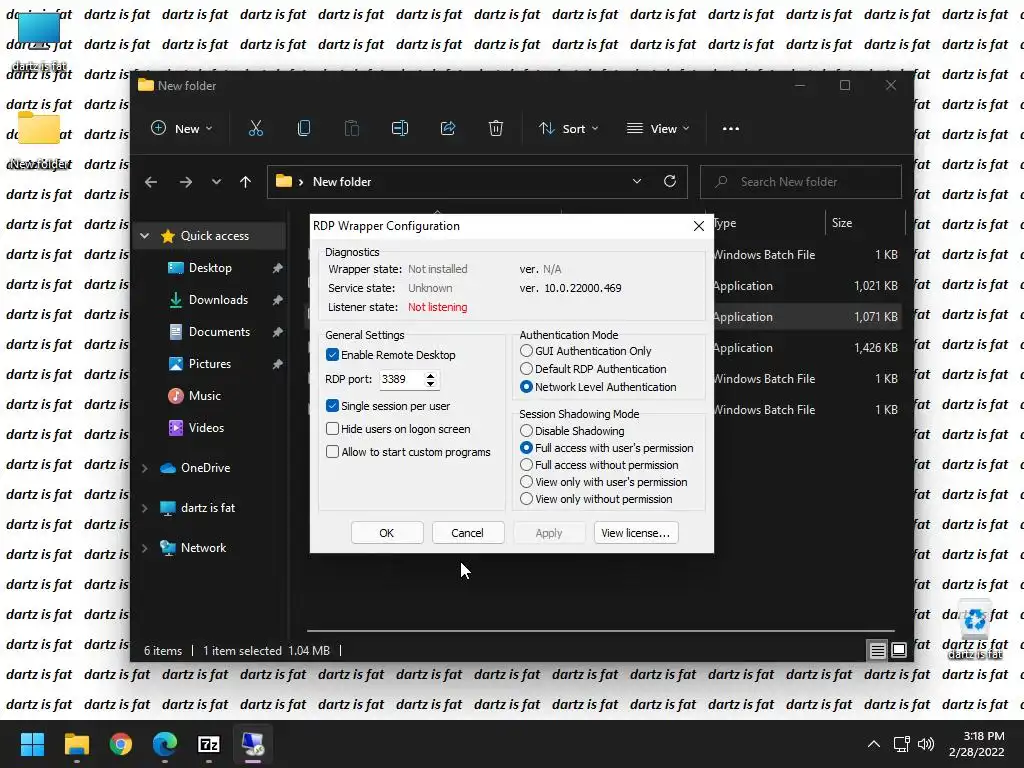Select Network Level Authentication radio button
The height and width of the screenshot is (768, 1024).
(526, 387)
